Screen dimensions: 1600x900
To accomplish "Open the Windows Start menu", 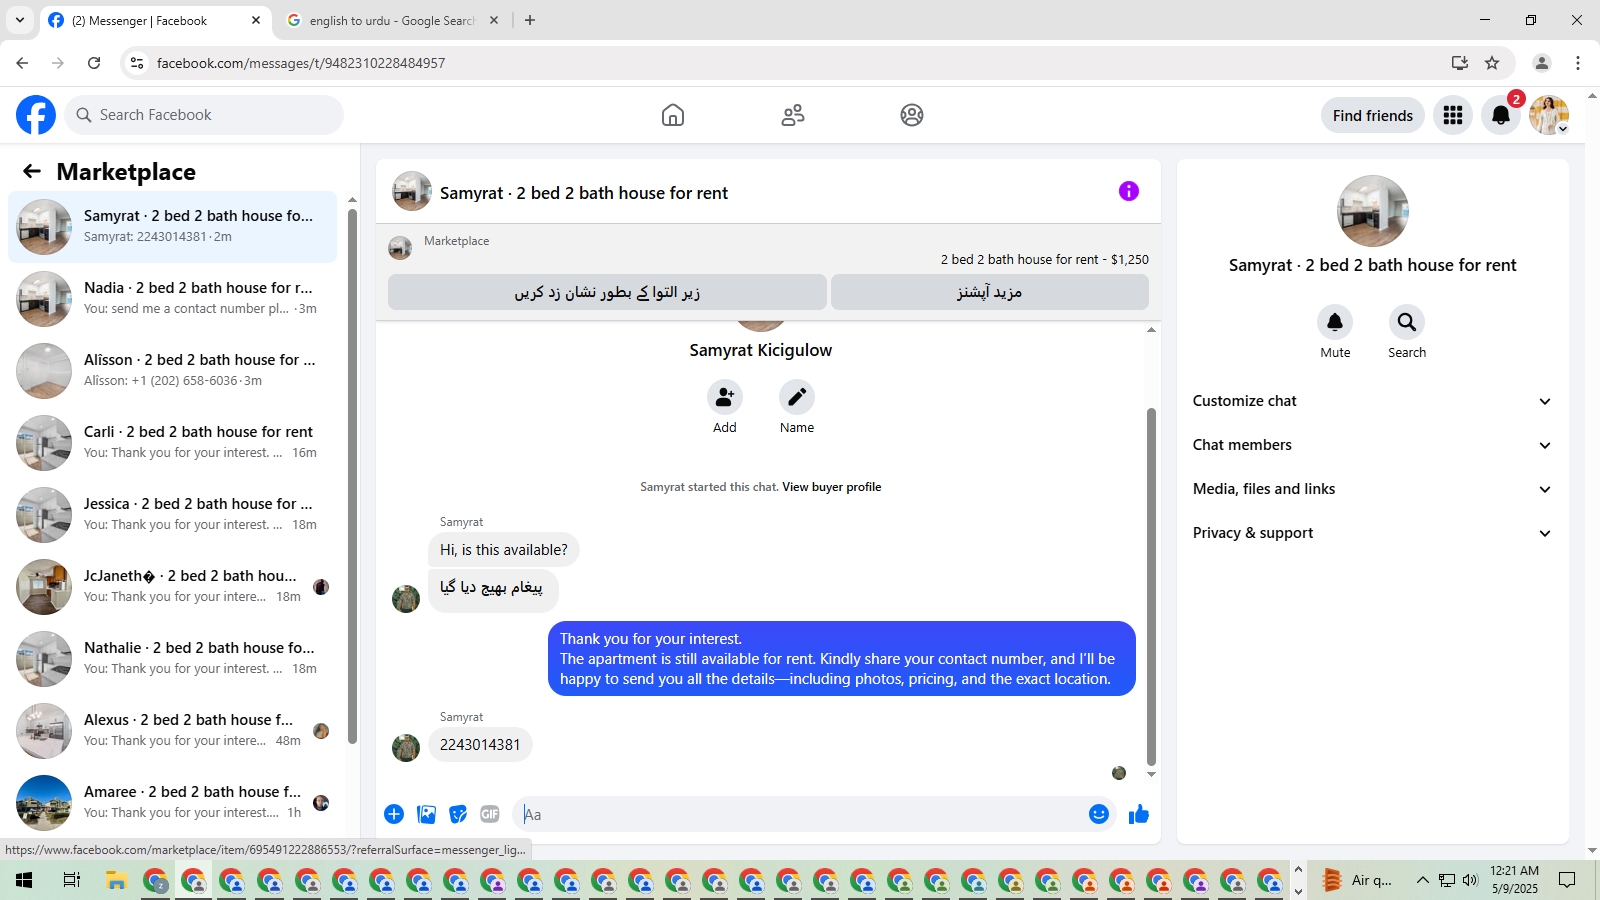I will pyautogui.click(x=24, y=880).
